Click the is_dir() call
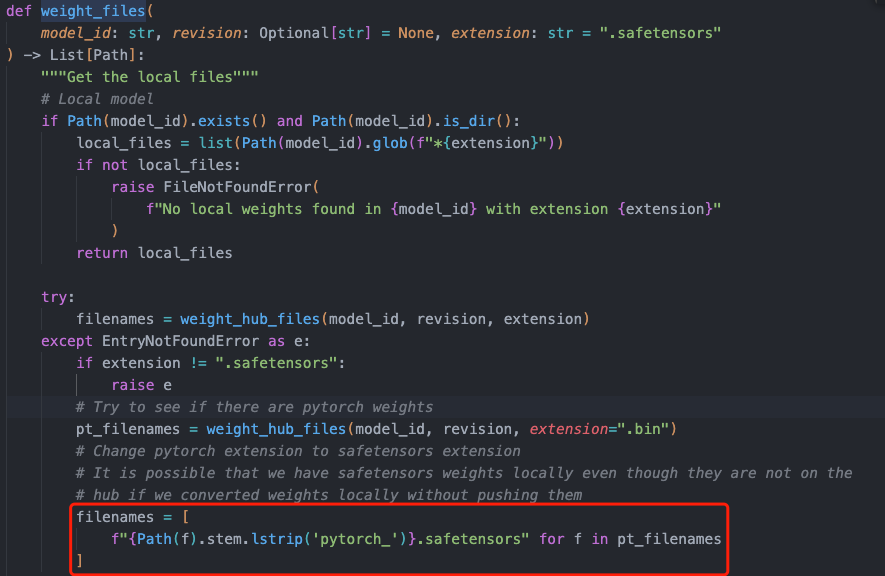The image size is (885, 576). pos(476,121)
